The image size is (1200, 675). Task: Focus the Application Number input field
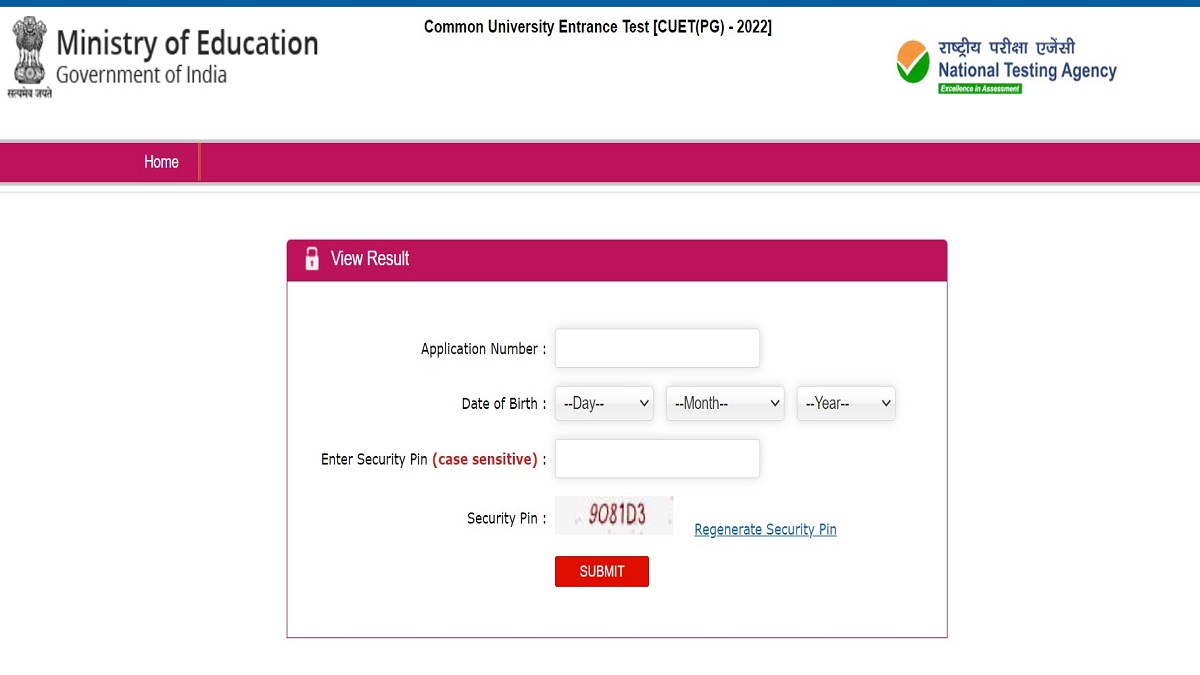657,348
